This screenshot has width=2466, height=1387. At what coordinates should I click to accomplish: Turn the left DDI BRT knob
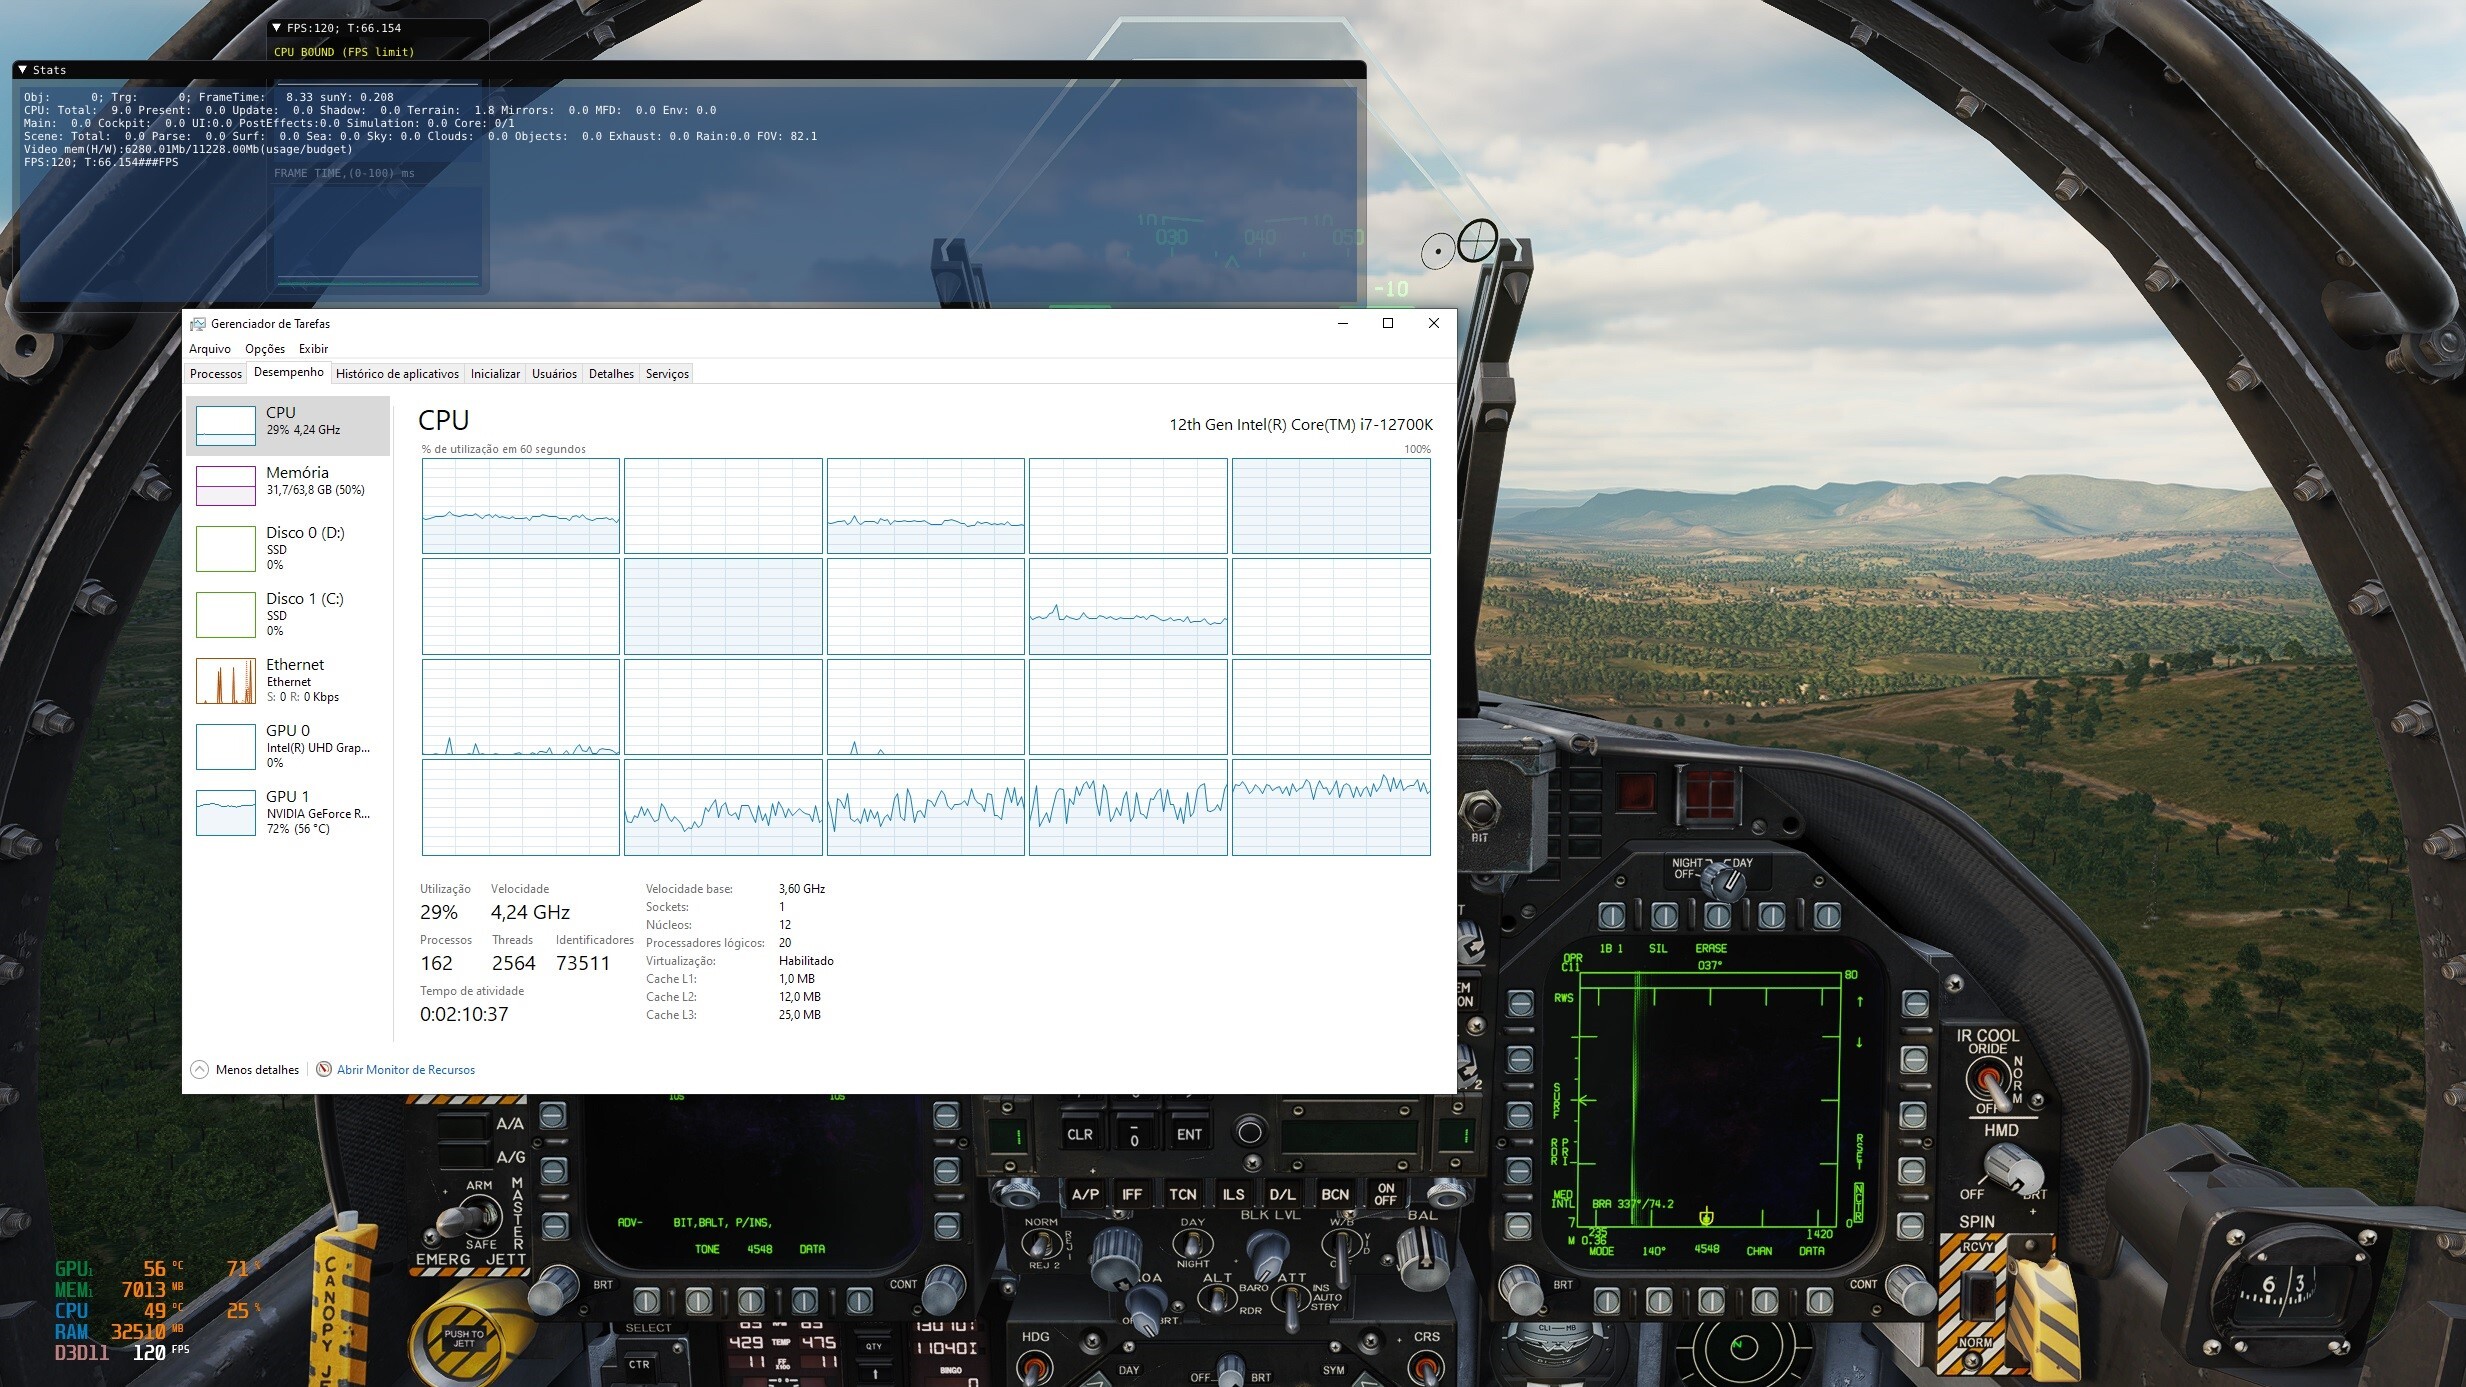coord(555,1292)
